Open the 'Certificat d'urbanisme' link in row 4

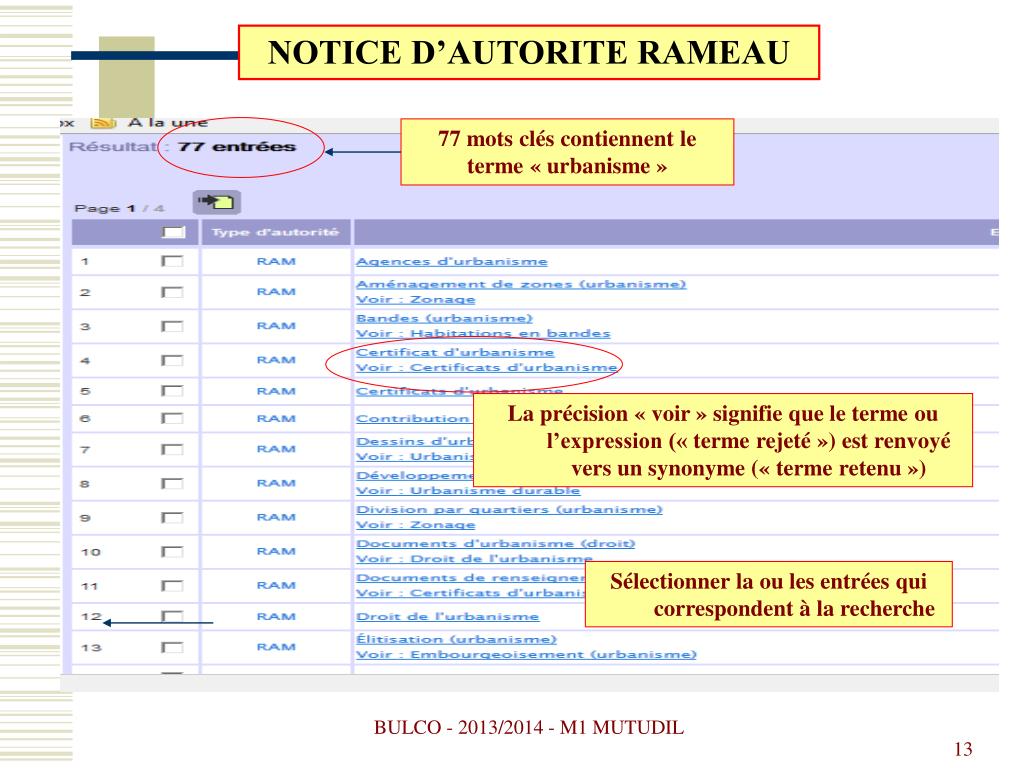coord(455,352)
